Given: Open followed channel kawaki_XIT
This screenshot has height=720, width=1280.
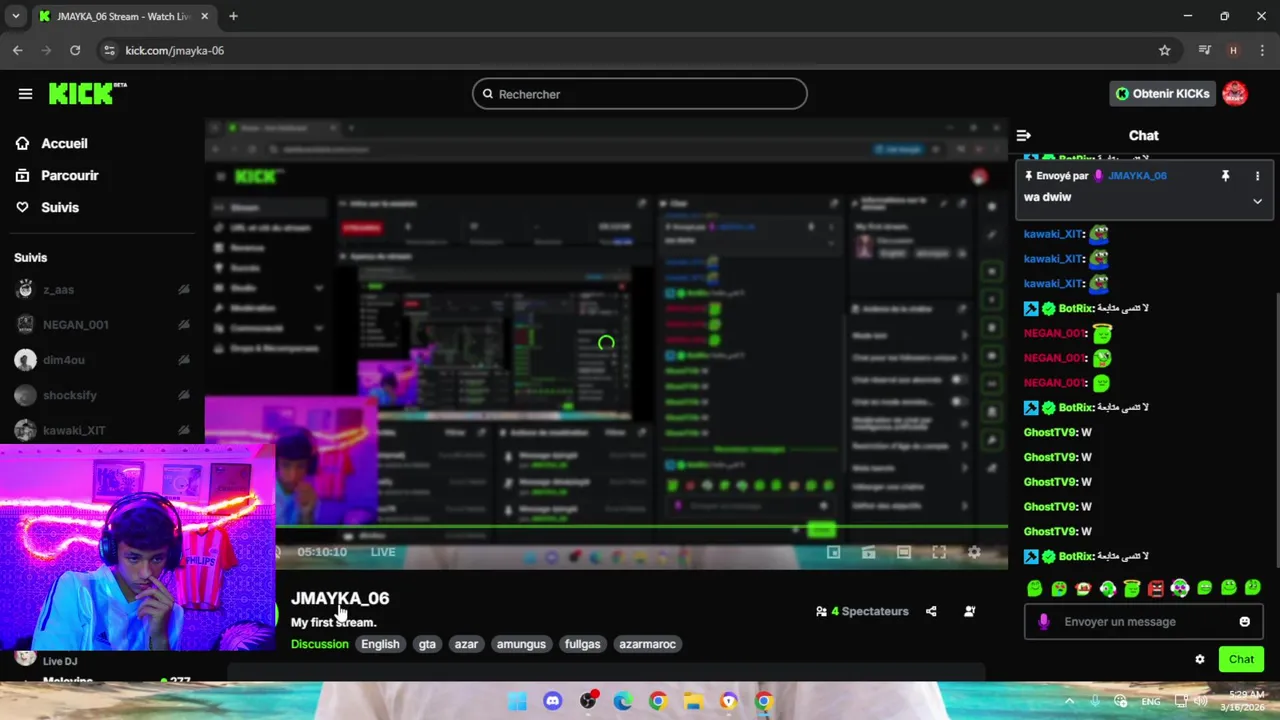Looking at the screenshot, I should point(102,430).
